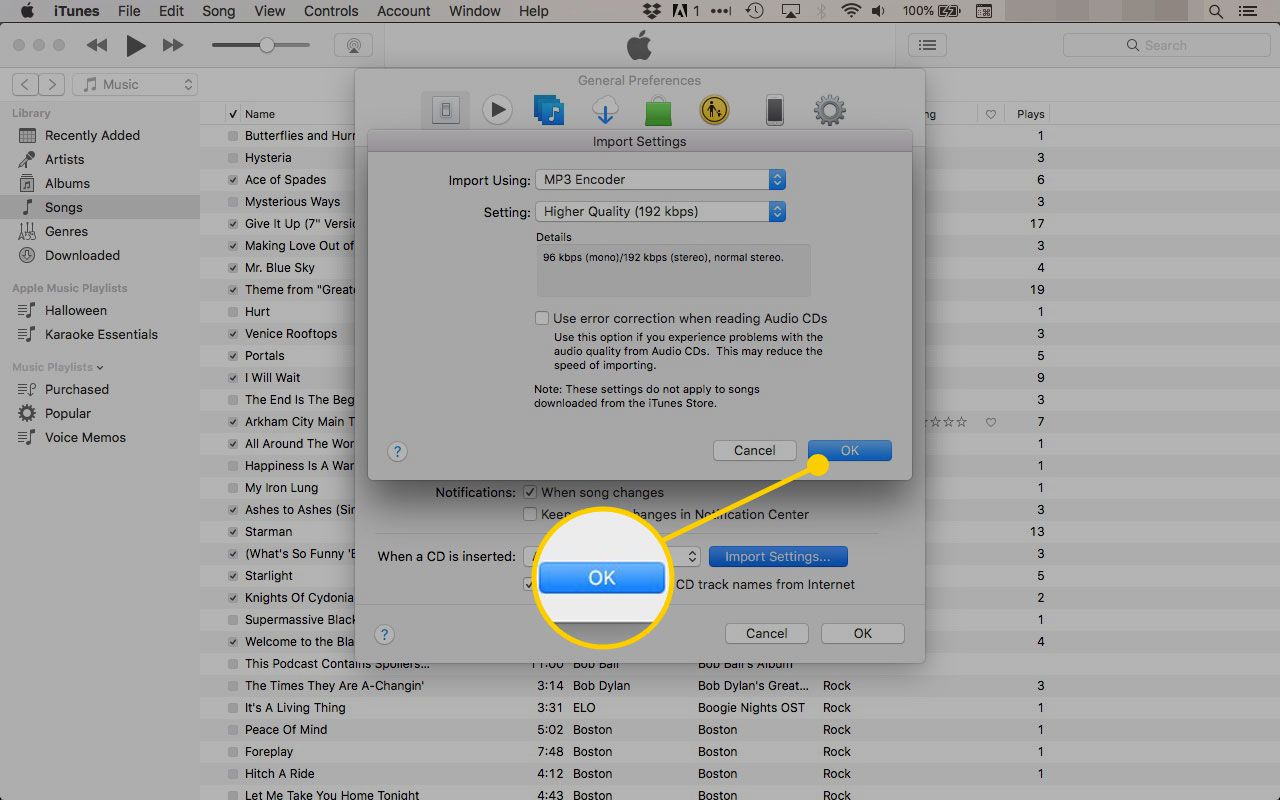
Task: Open the Song menu
Action: (x=219, y=11)
